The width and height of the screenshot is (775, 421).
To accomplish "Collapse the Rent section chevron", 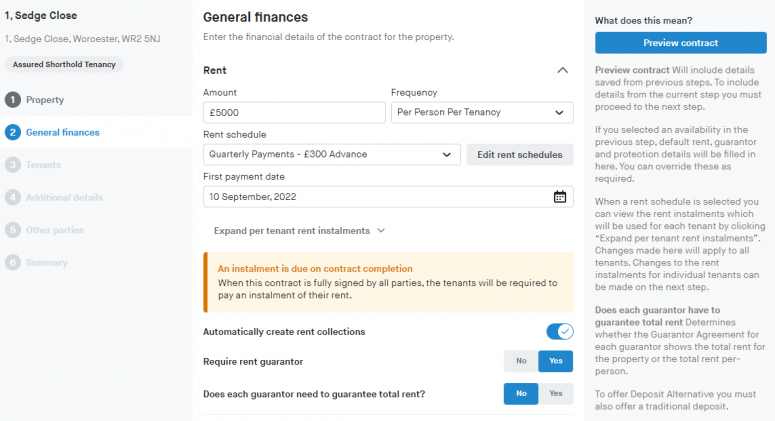I will 562,71.
